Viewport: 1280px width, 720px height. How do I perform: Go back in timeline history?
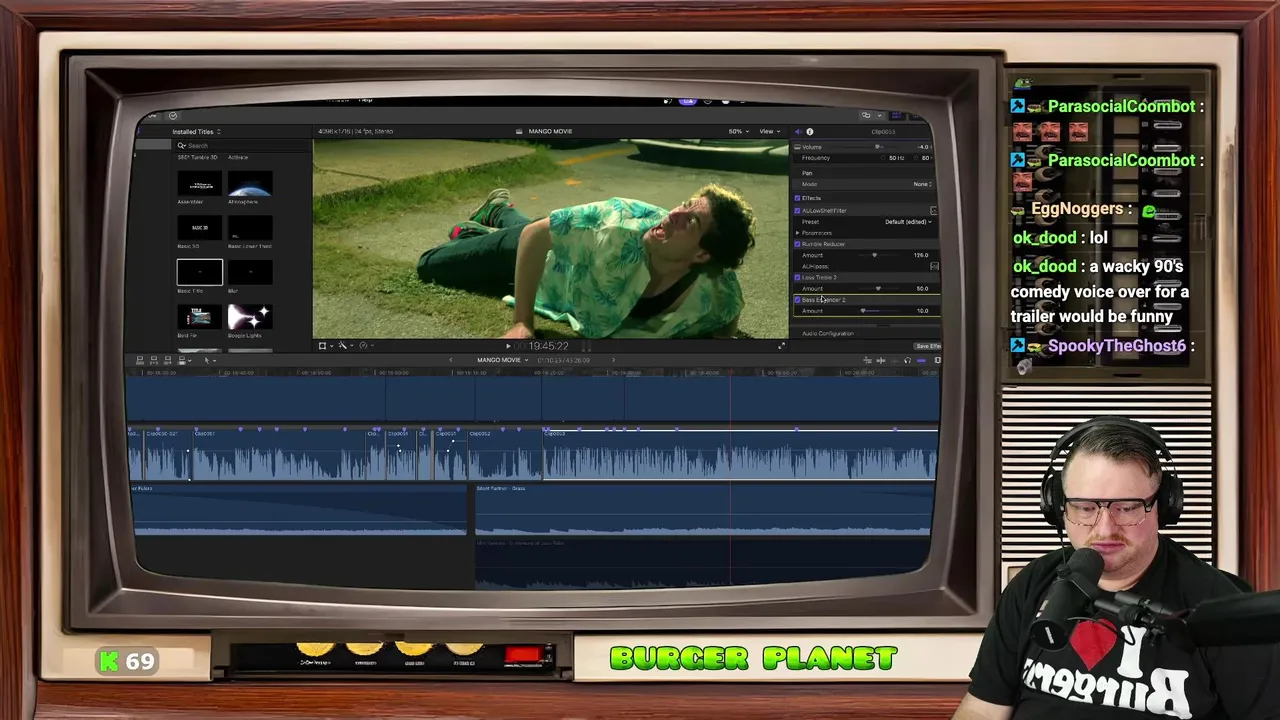click(x=450, y=360)
